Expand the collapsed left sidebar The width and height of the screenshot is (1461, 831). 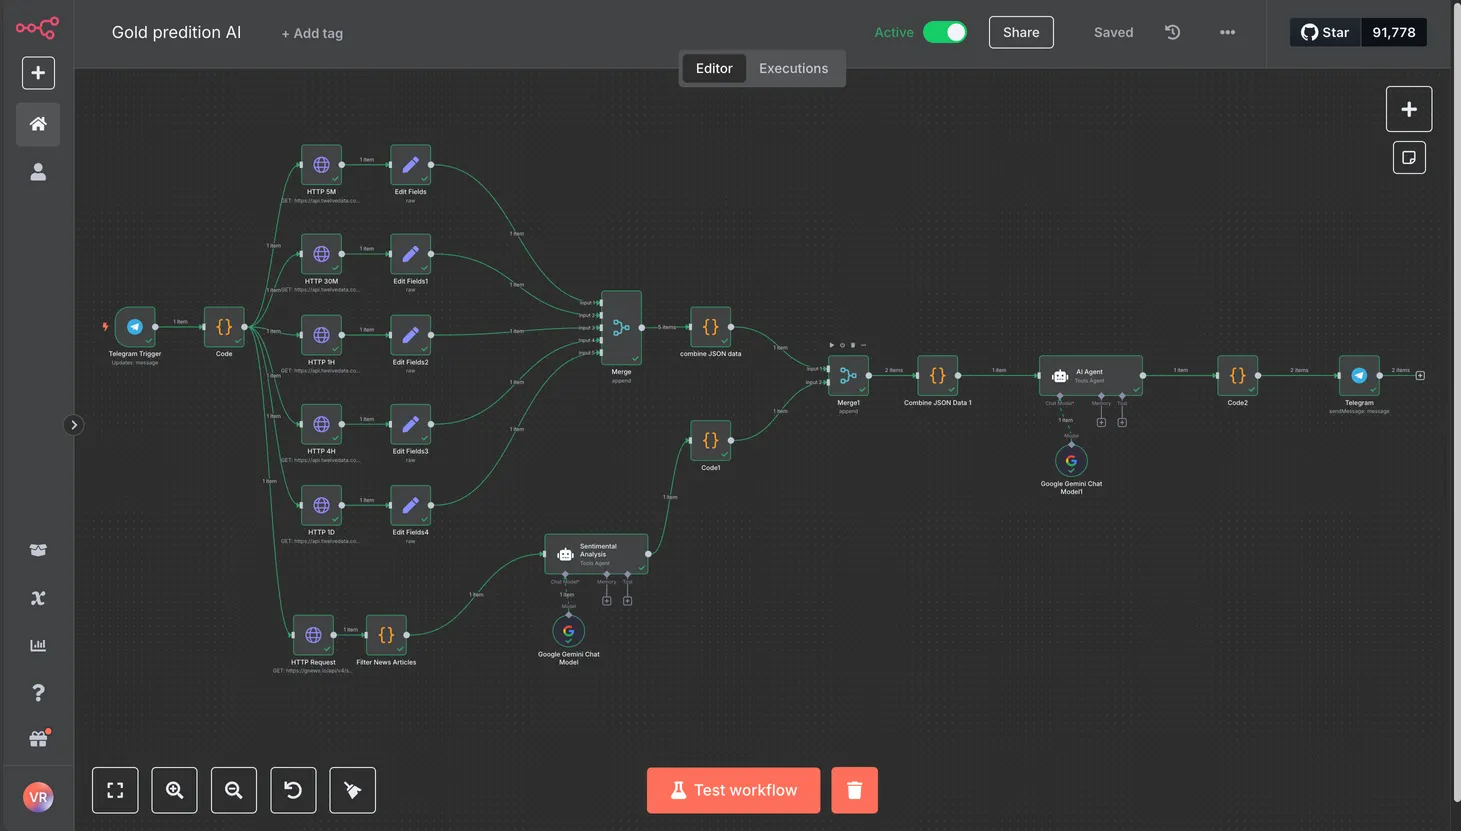click(x=73, y=425)
